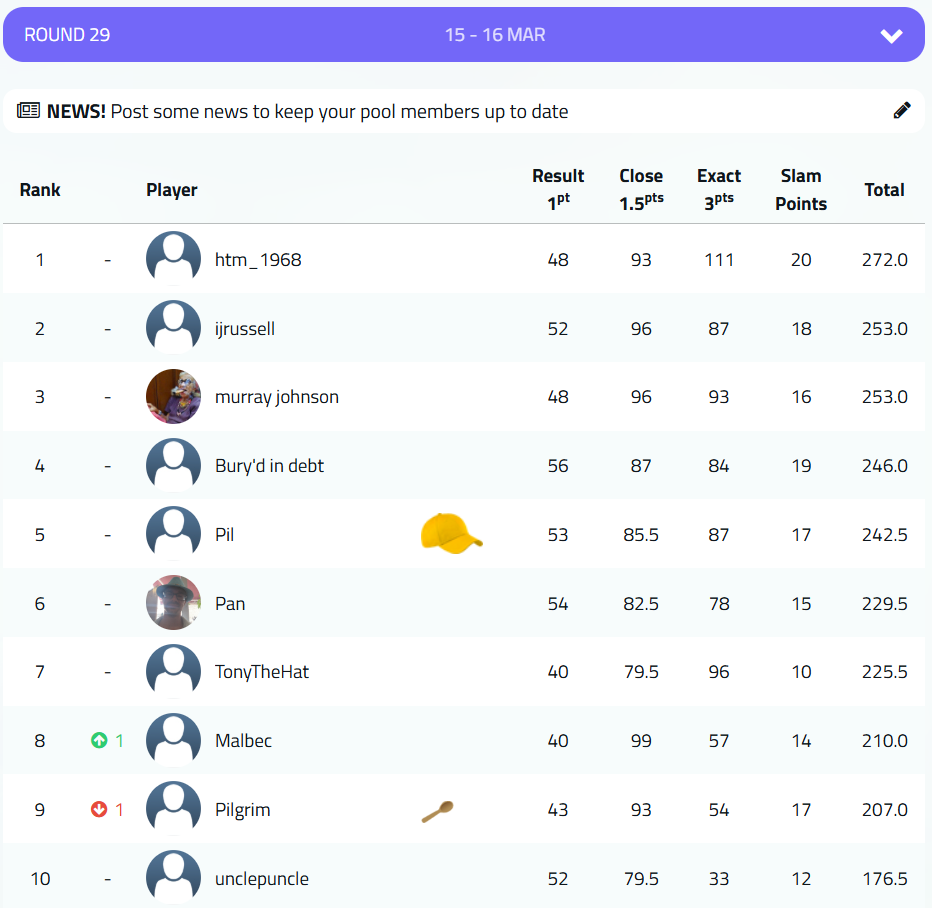932x908 pixels.
Task: Click the green up arrow beside Malbec
Action: point(99,741)
